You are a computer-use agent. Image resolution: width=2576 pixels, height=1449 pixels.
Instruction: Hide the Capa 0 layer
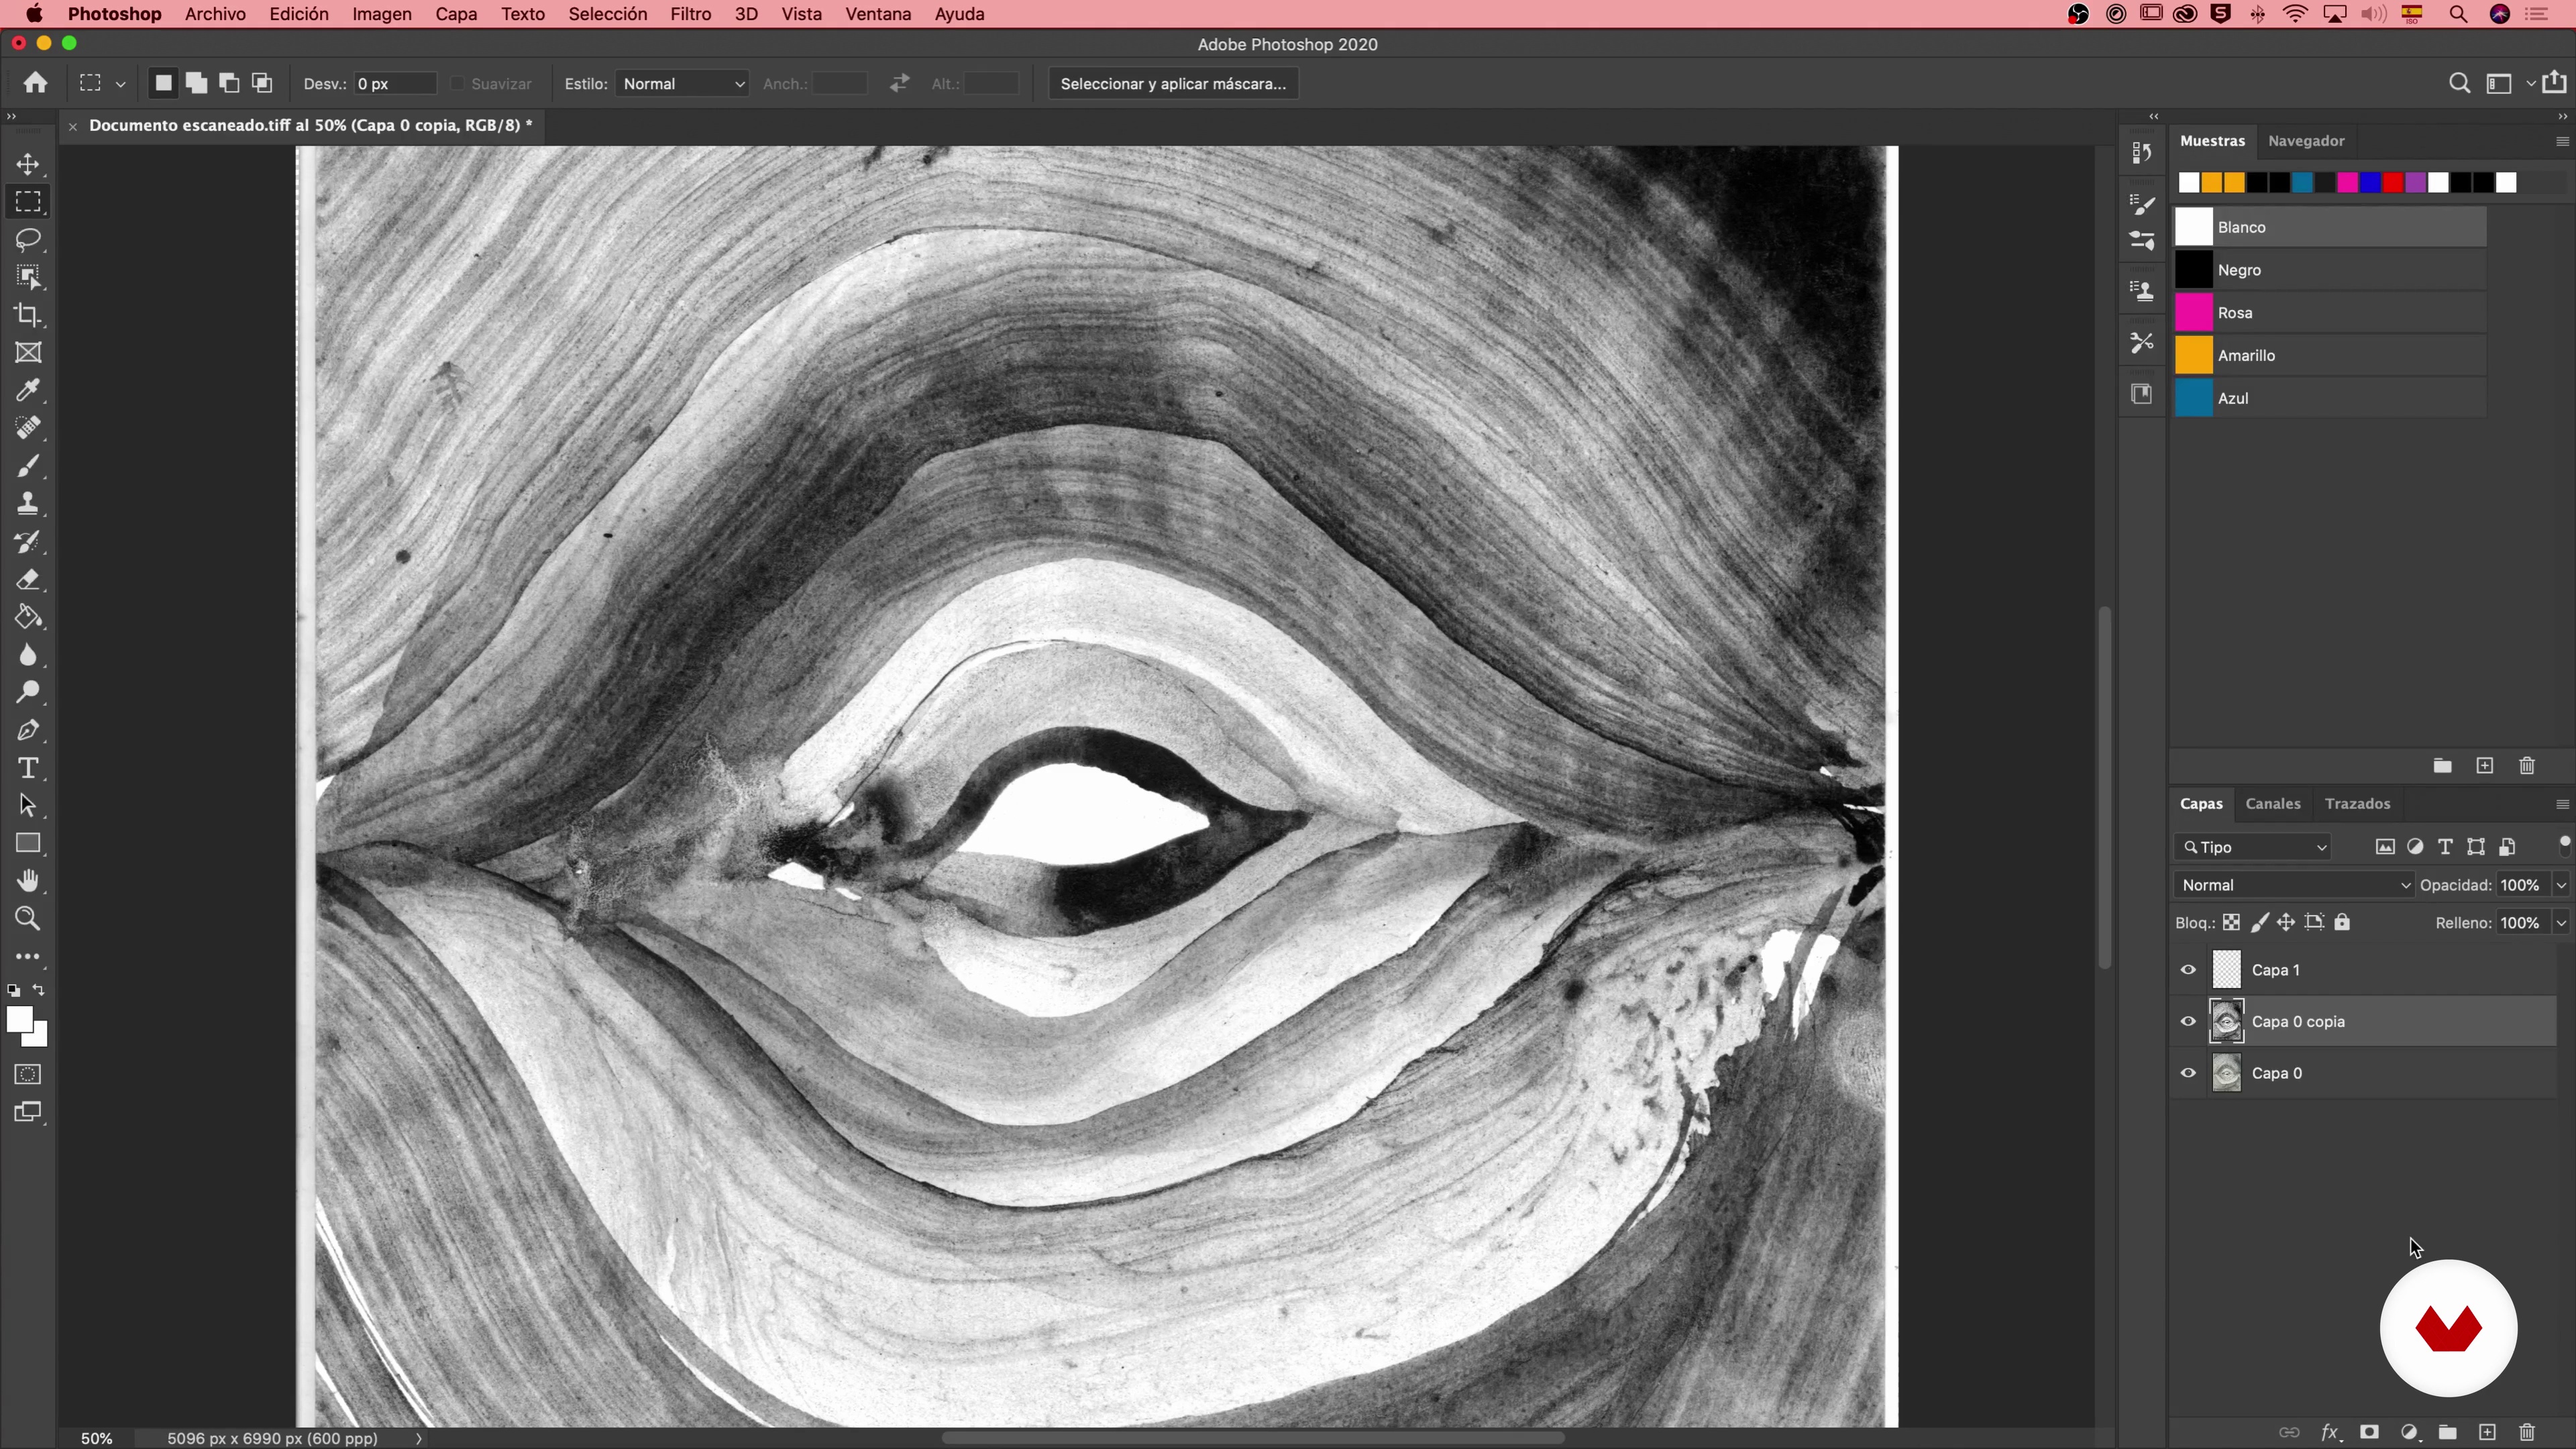click(2188, 1073)
